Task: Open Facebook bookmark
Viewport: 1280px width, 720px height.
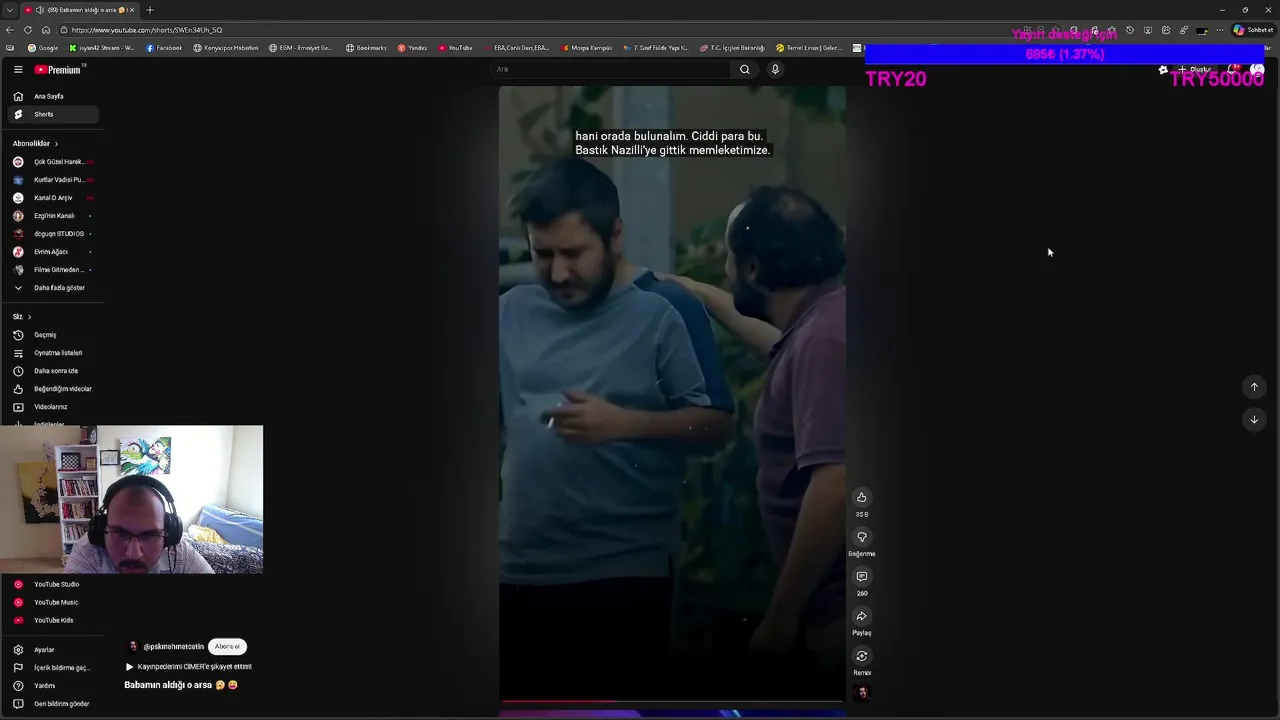Action: (x=165, y=48)
